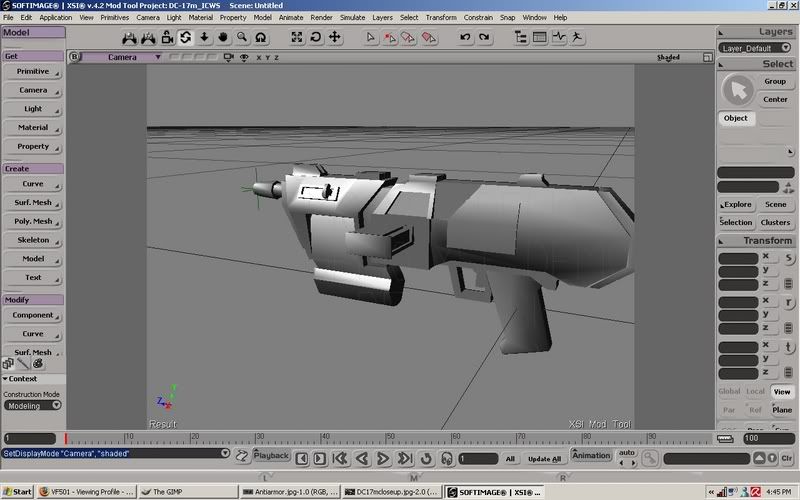Click the Clusters button

click(775, 222)
